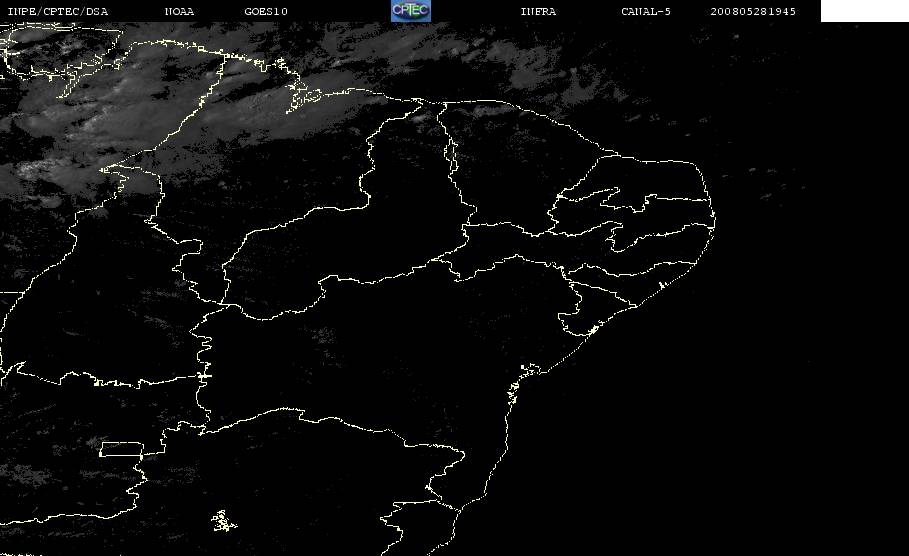This screenshot has width=909, height=556.
Task: Click the NOAA header label
Action: [x=179, y=12]
